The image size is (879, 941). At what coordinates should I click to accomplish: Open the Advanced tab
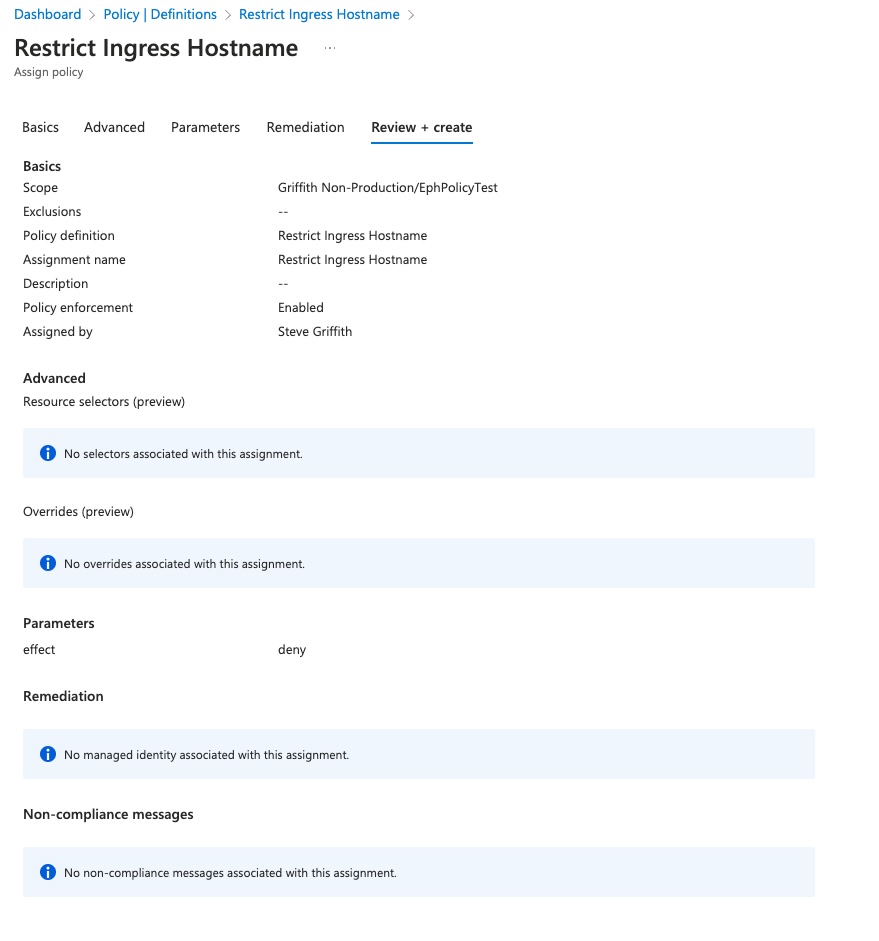pos(114,127)
